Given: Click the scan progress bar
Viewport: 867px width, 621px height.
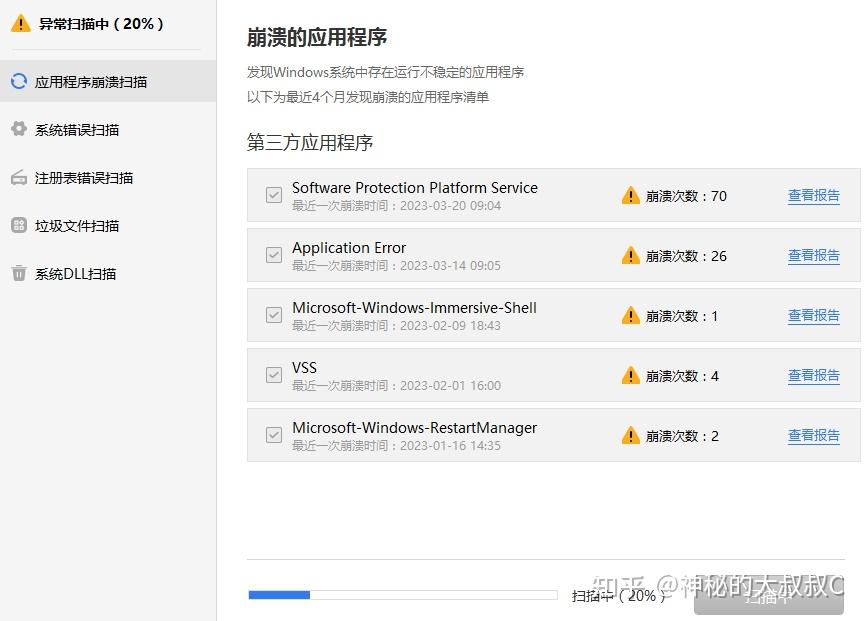Looking at the screenshot, I should (402, 595).
